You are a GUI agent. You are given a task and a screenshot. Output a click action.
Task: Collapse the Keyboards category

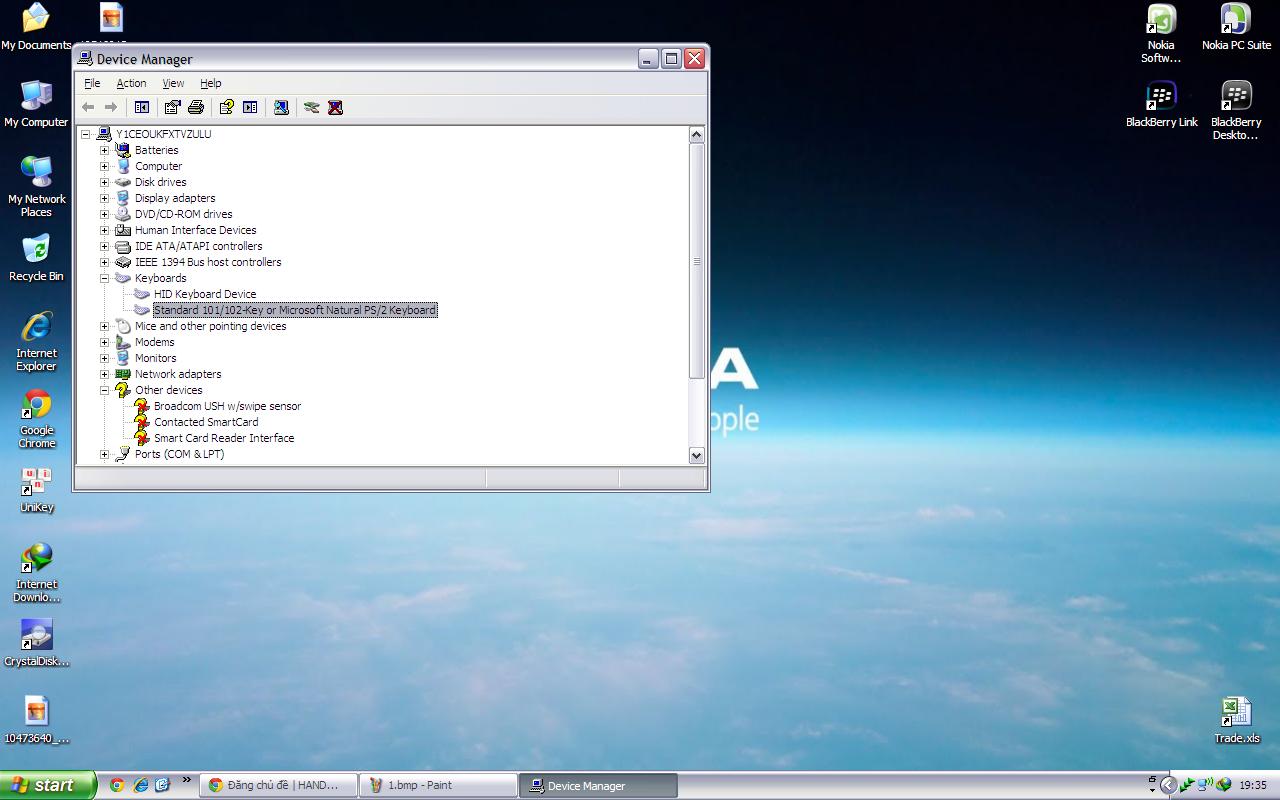tap(104, 278)
